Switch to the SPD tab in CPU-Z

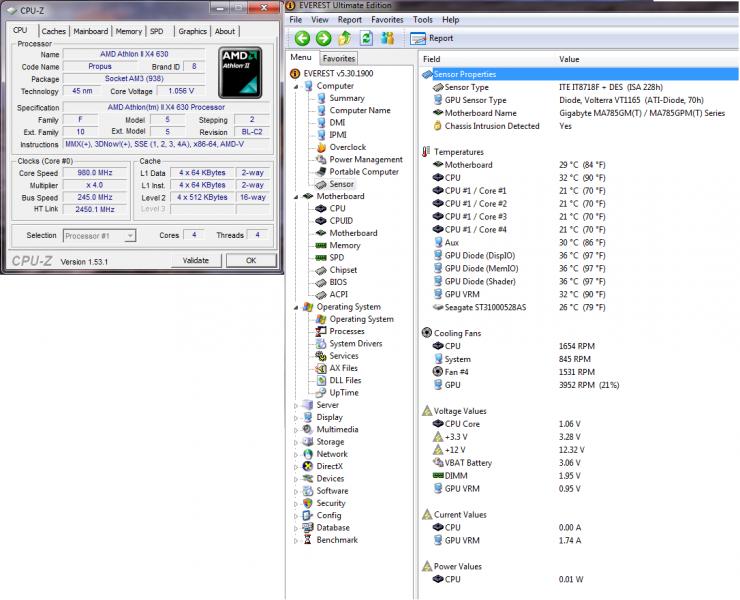point(157,31)
